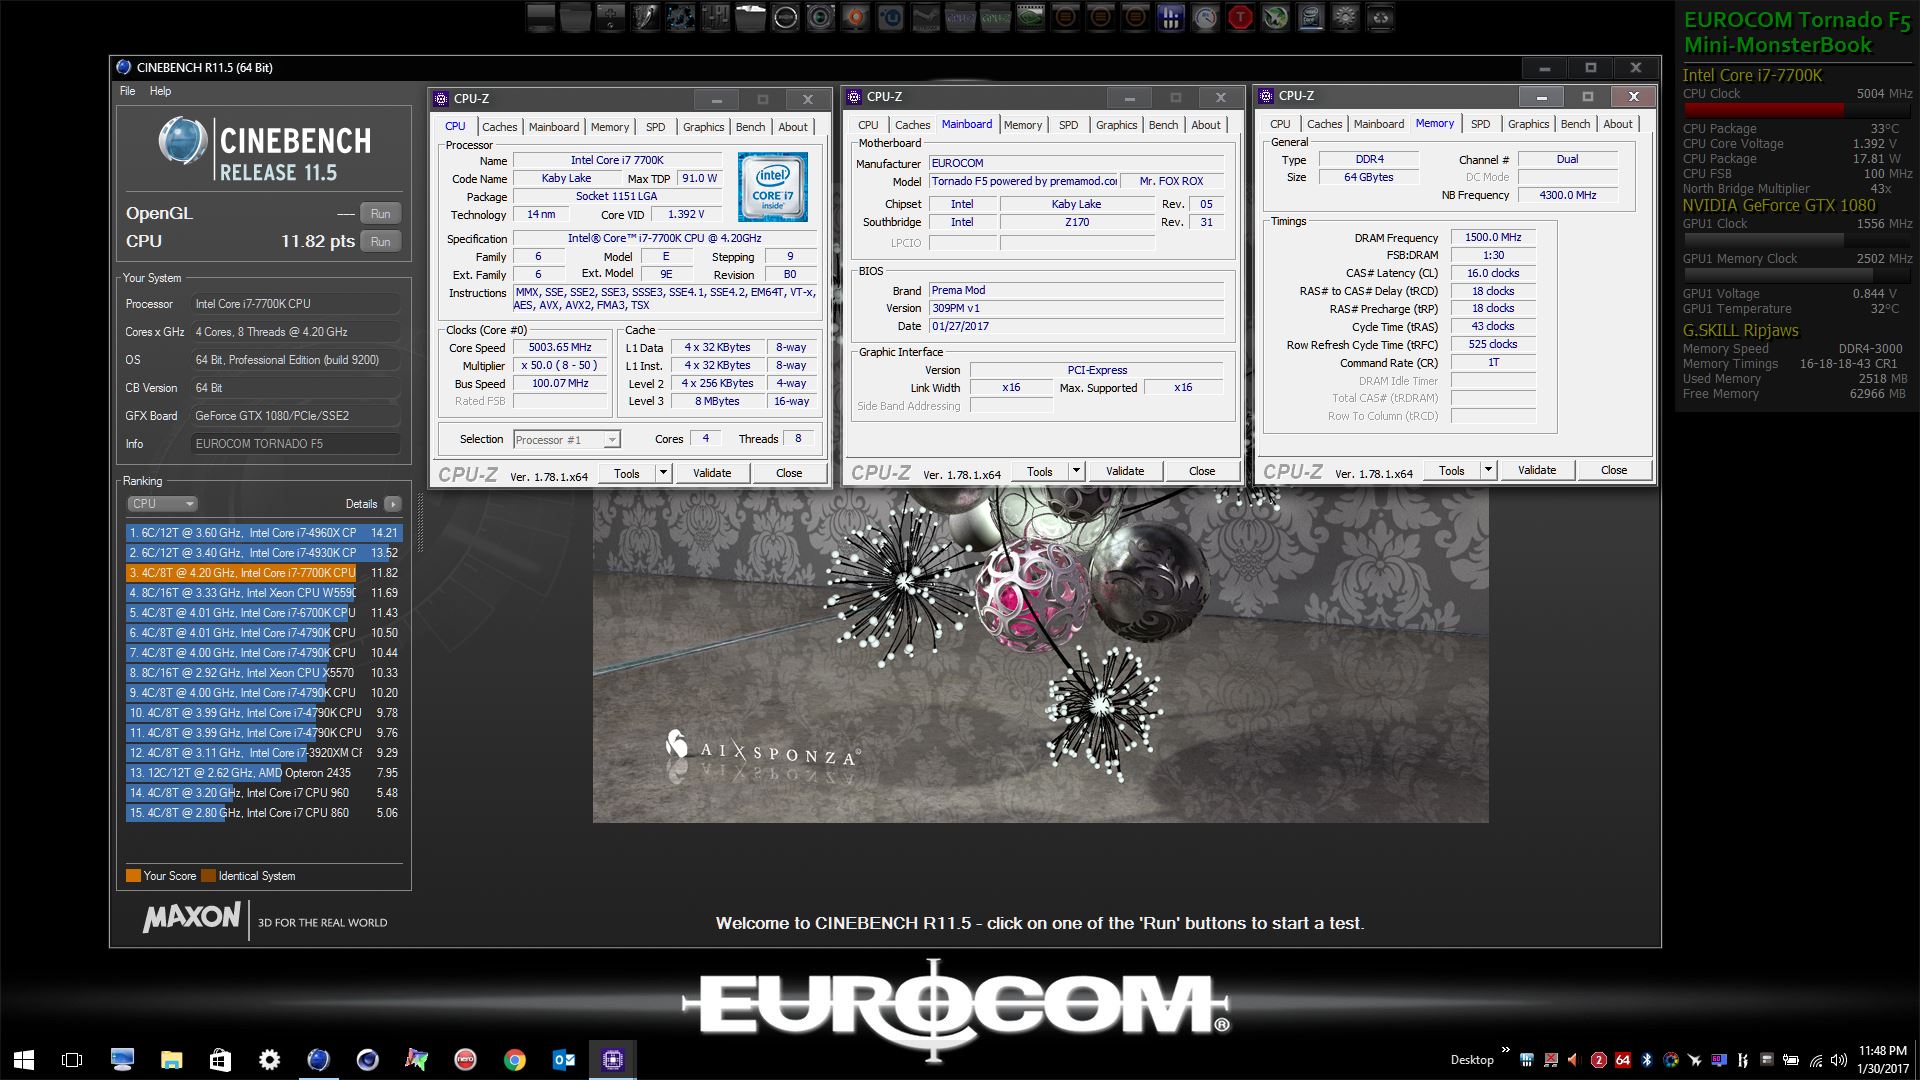Launch Cinema 4D from the taskbar

(367, 1060)
